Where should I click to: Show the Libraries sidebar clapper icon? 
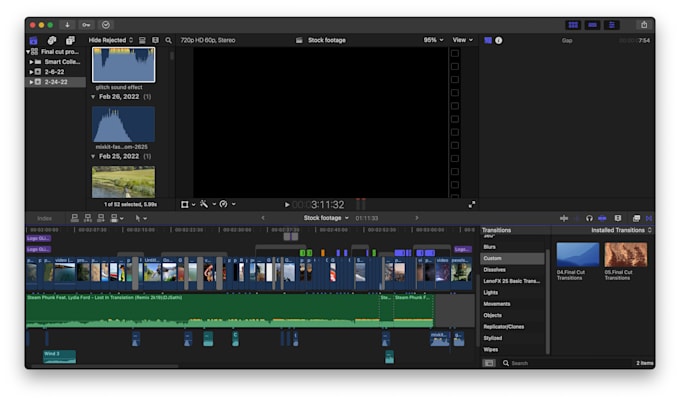[33, 40]
